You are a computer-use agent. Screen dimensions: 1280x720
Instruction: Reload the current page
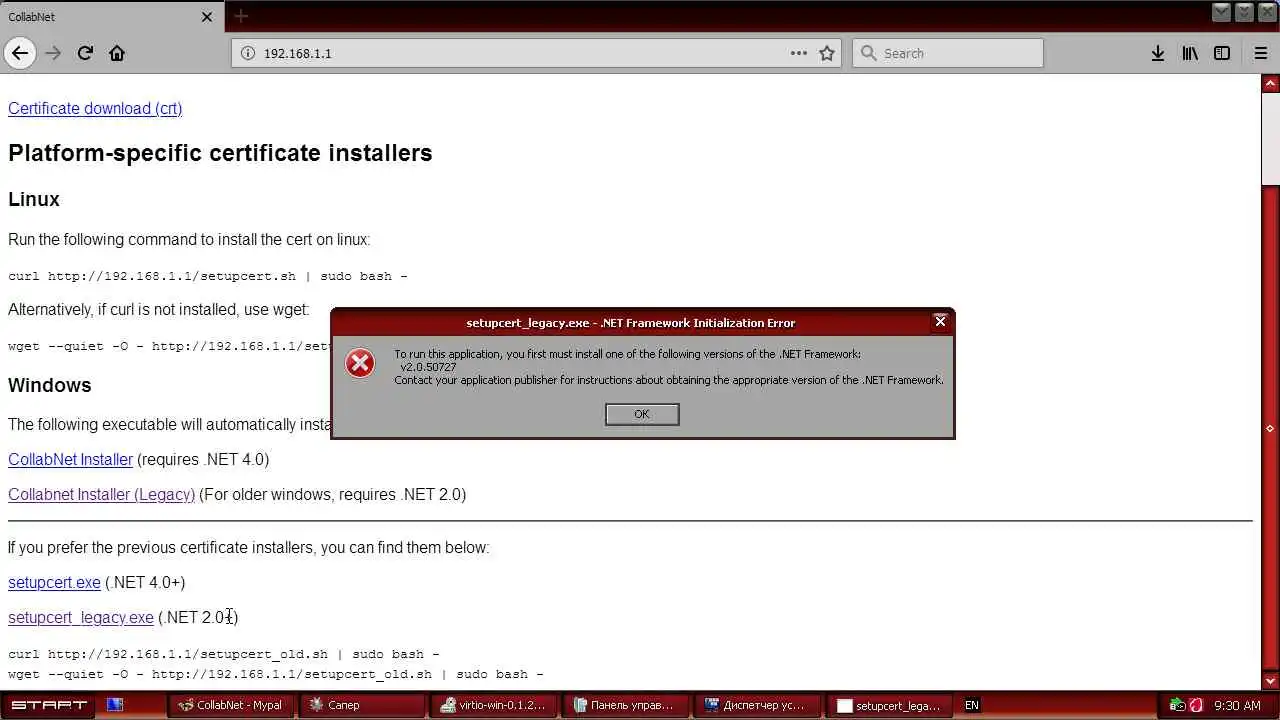85,53
